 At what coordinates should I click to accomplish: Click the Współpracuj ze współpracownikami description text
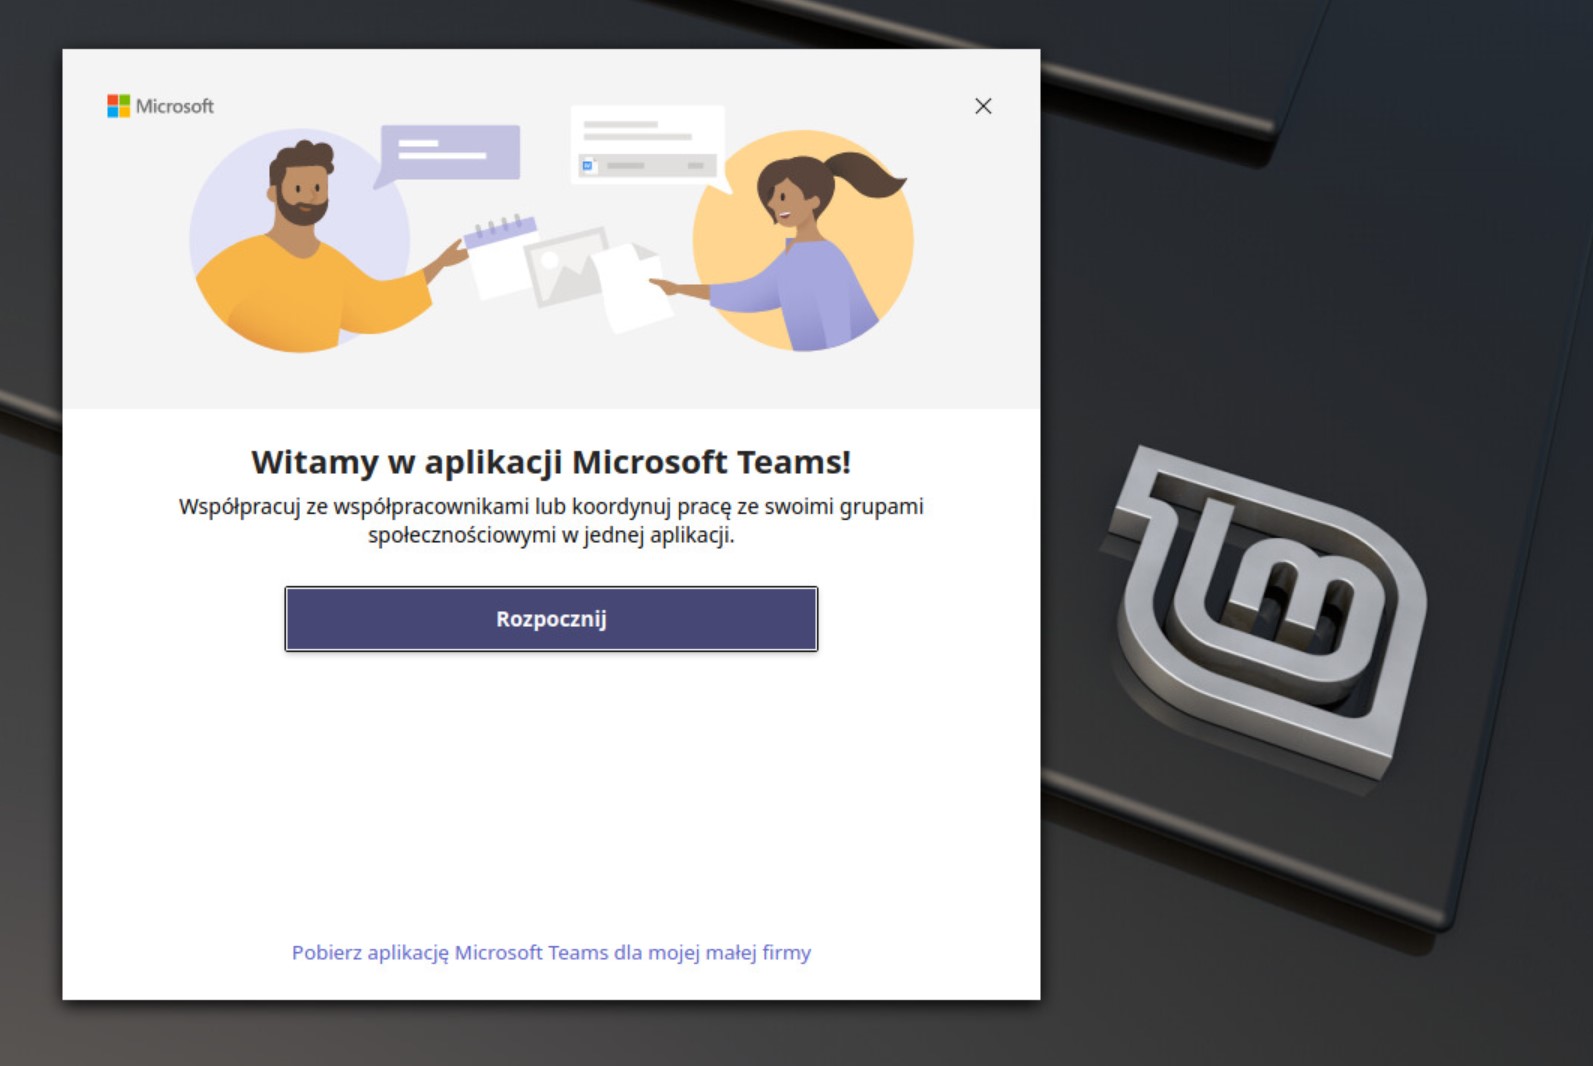tap(551, 520)
